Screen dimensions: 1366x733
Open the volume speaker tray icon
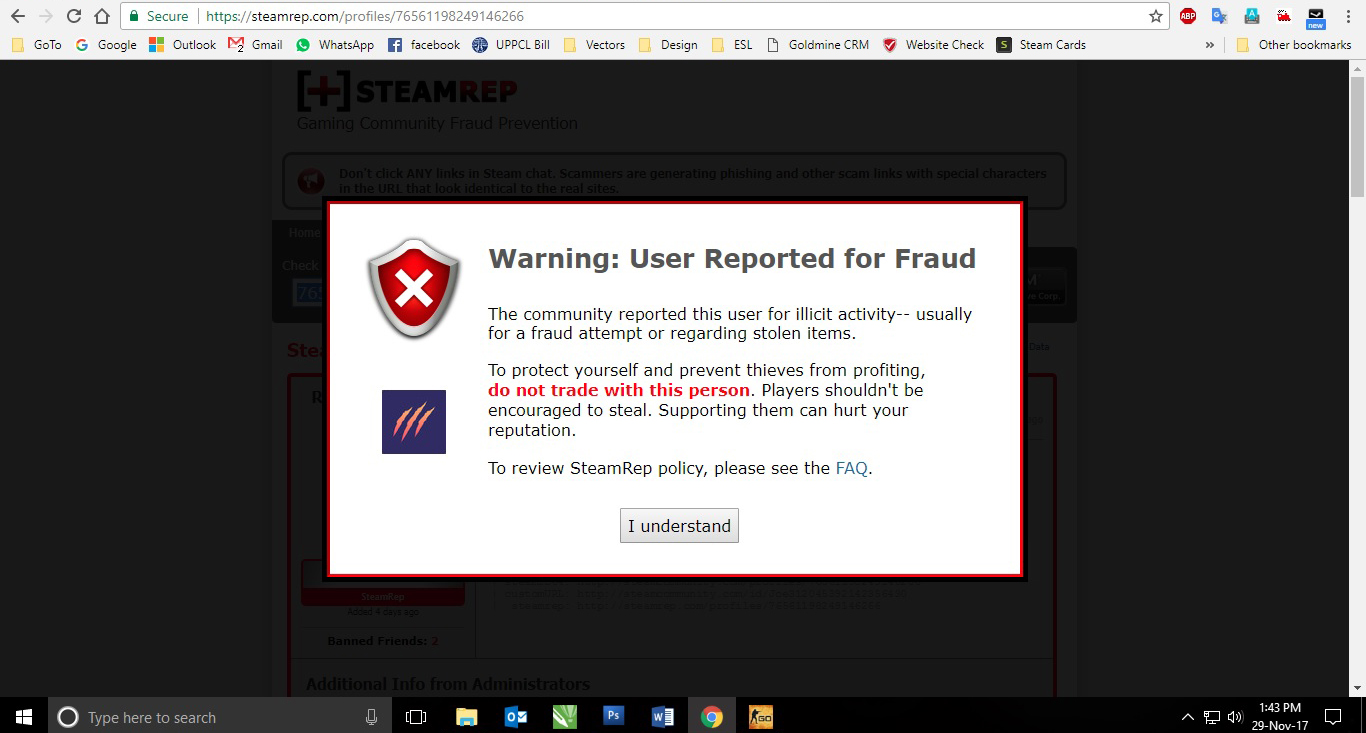coord(1235,716)
